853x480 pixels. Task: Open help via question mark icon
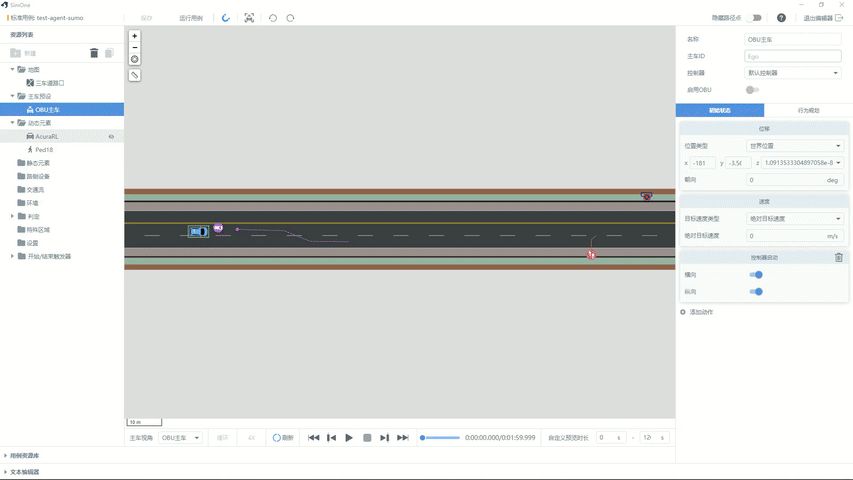[x=781, y=18]
